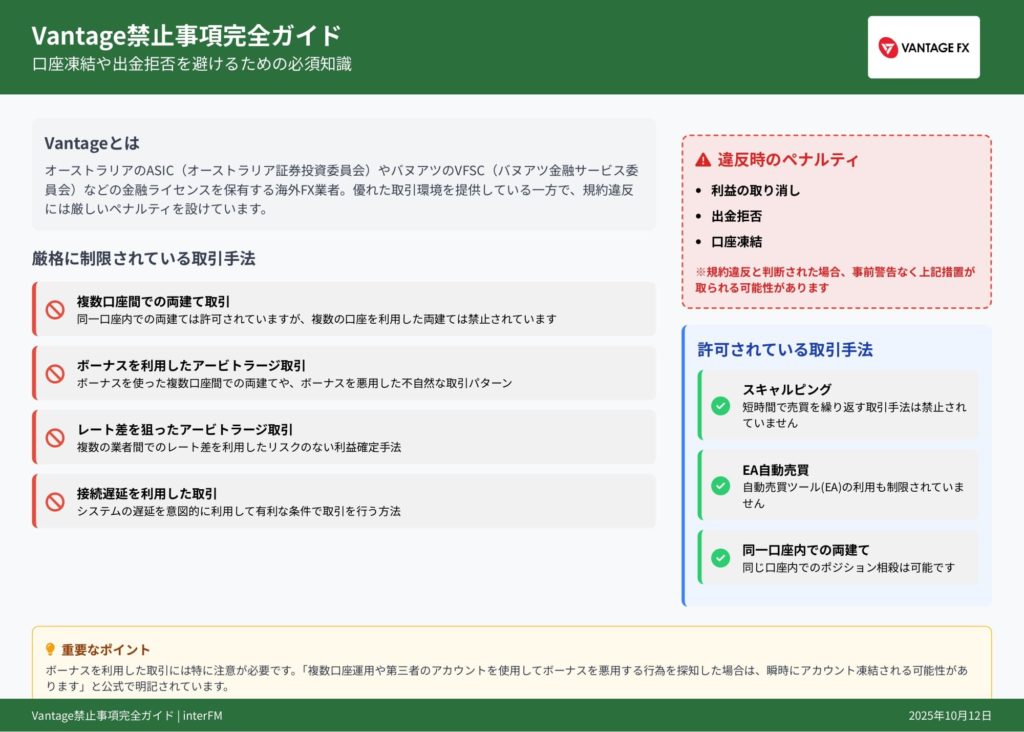1024x732 pixels.
Task: Click the date 2025年10月12日 in footer
Action: pos(949,716)
